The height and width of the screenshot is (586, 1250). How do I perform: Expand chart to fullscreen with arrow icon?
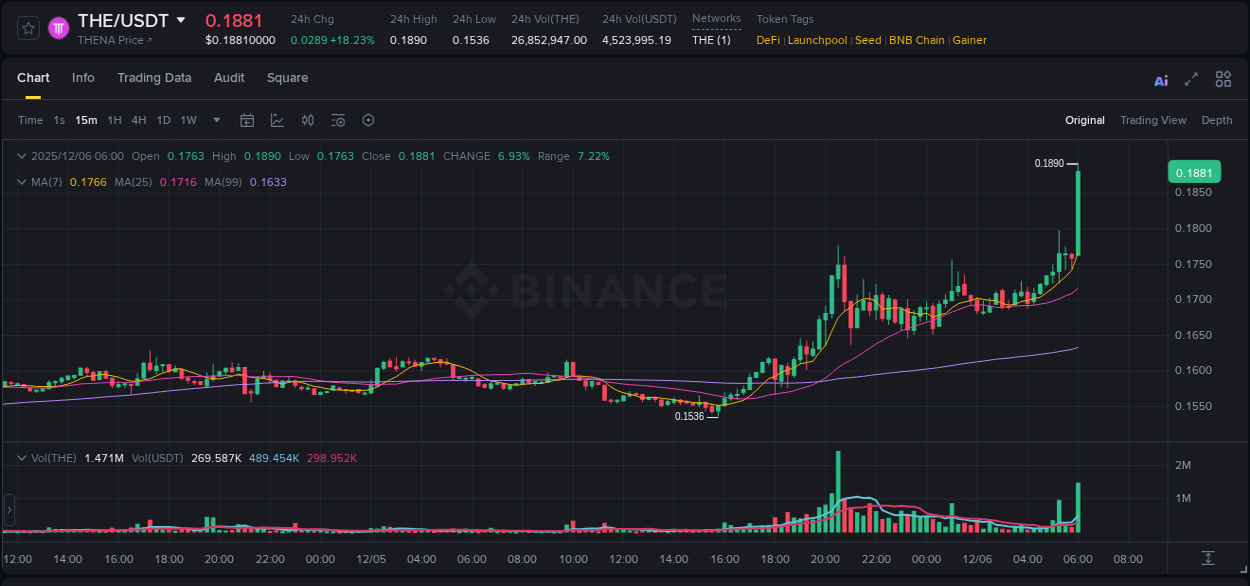pyautogui.click(x=1191, y=78)
